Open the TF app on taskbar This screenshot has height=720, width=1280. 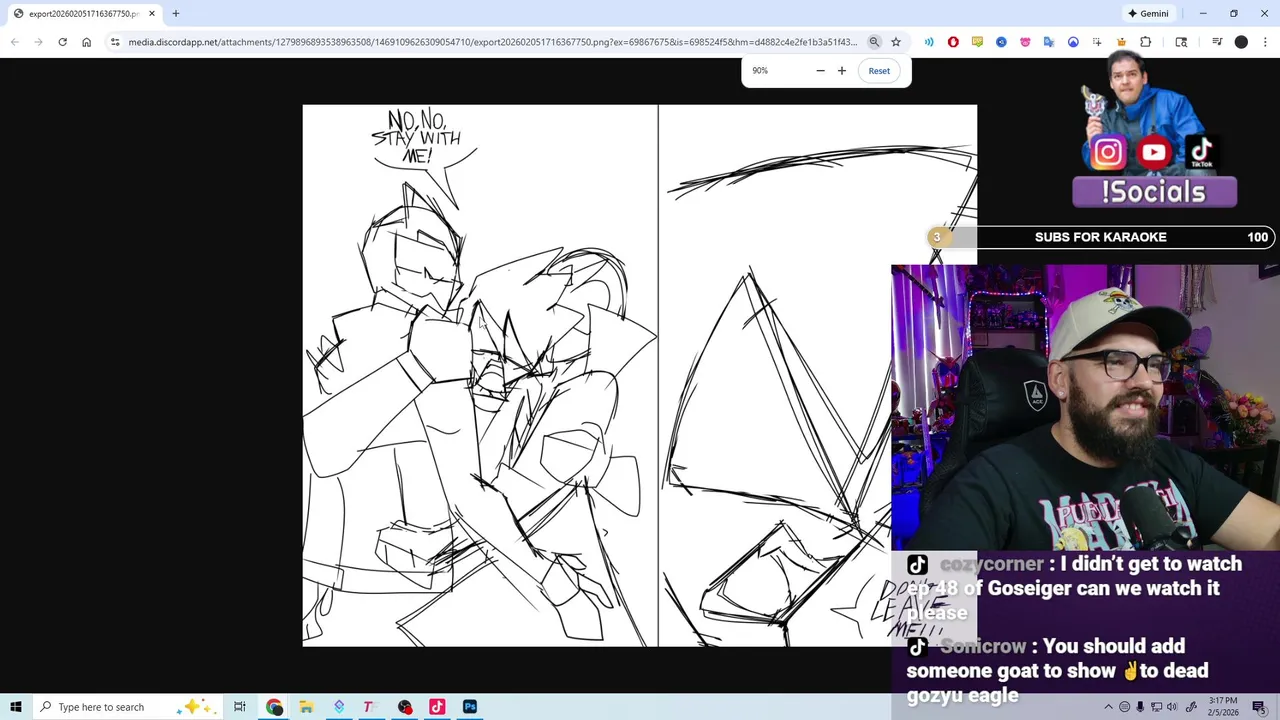[x=368, y=707]
